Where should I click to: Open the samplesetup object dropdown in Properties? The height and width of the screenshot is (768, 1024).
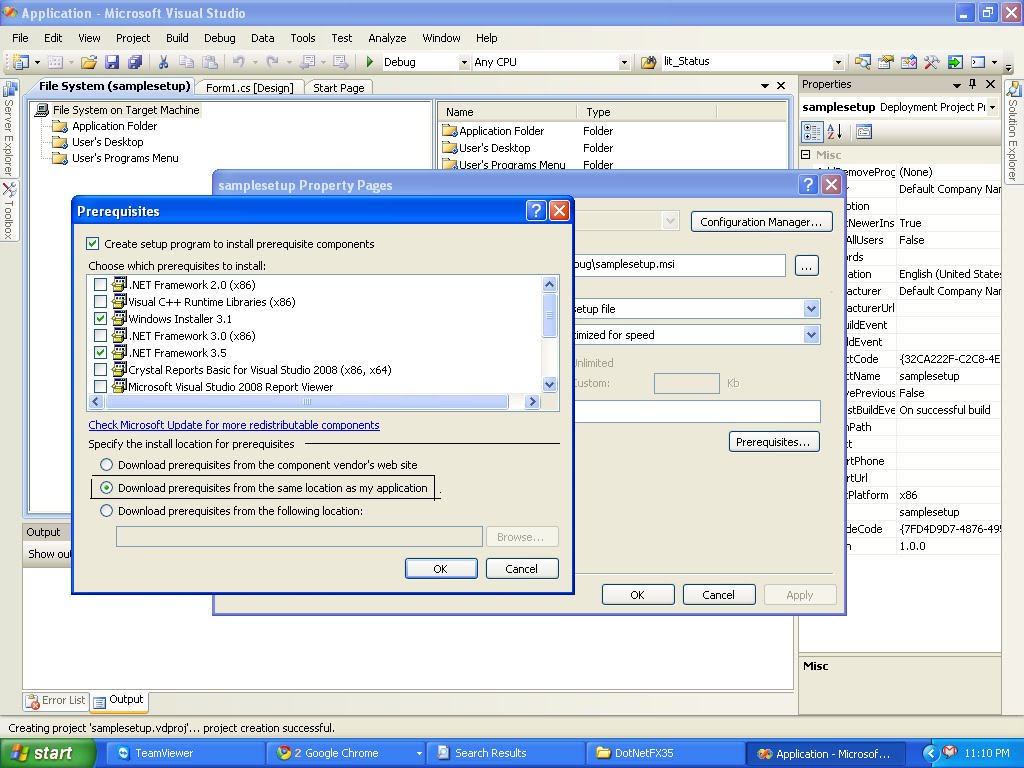[x=993, y=107]
